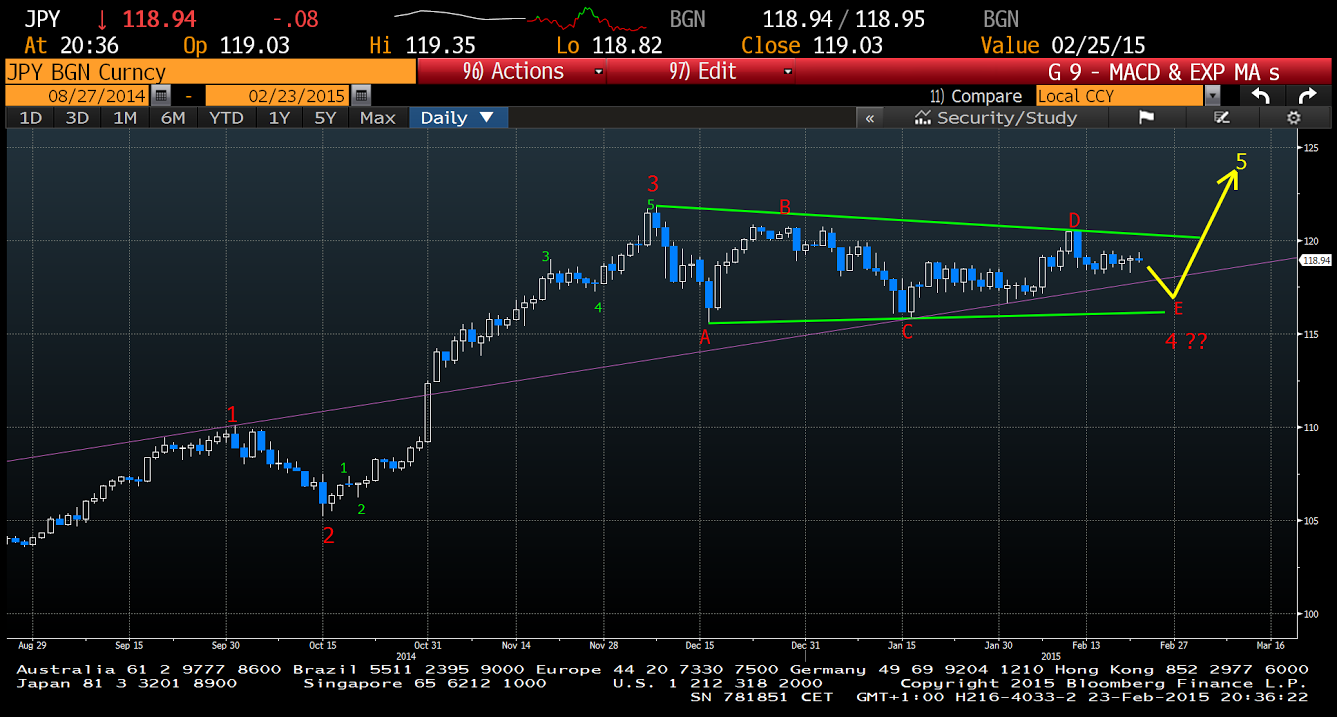Click the 11) Compare button

976,96
